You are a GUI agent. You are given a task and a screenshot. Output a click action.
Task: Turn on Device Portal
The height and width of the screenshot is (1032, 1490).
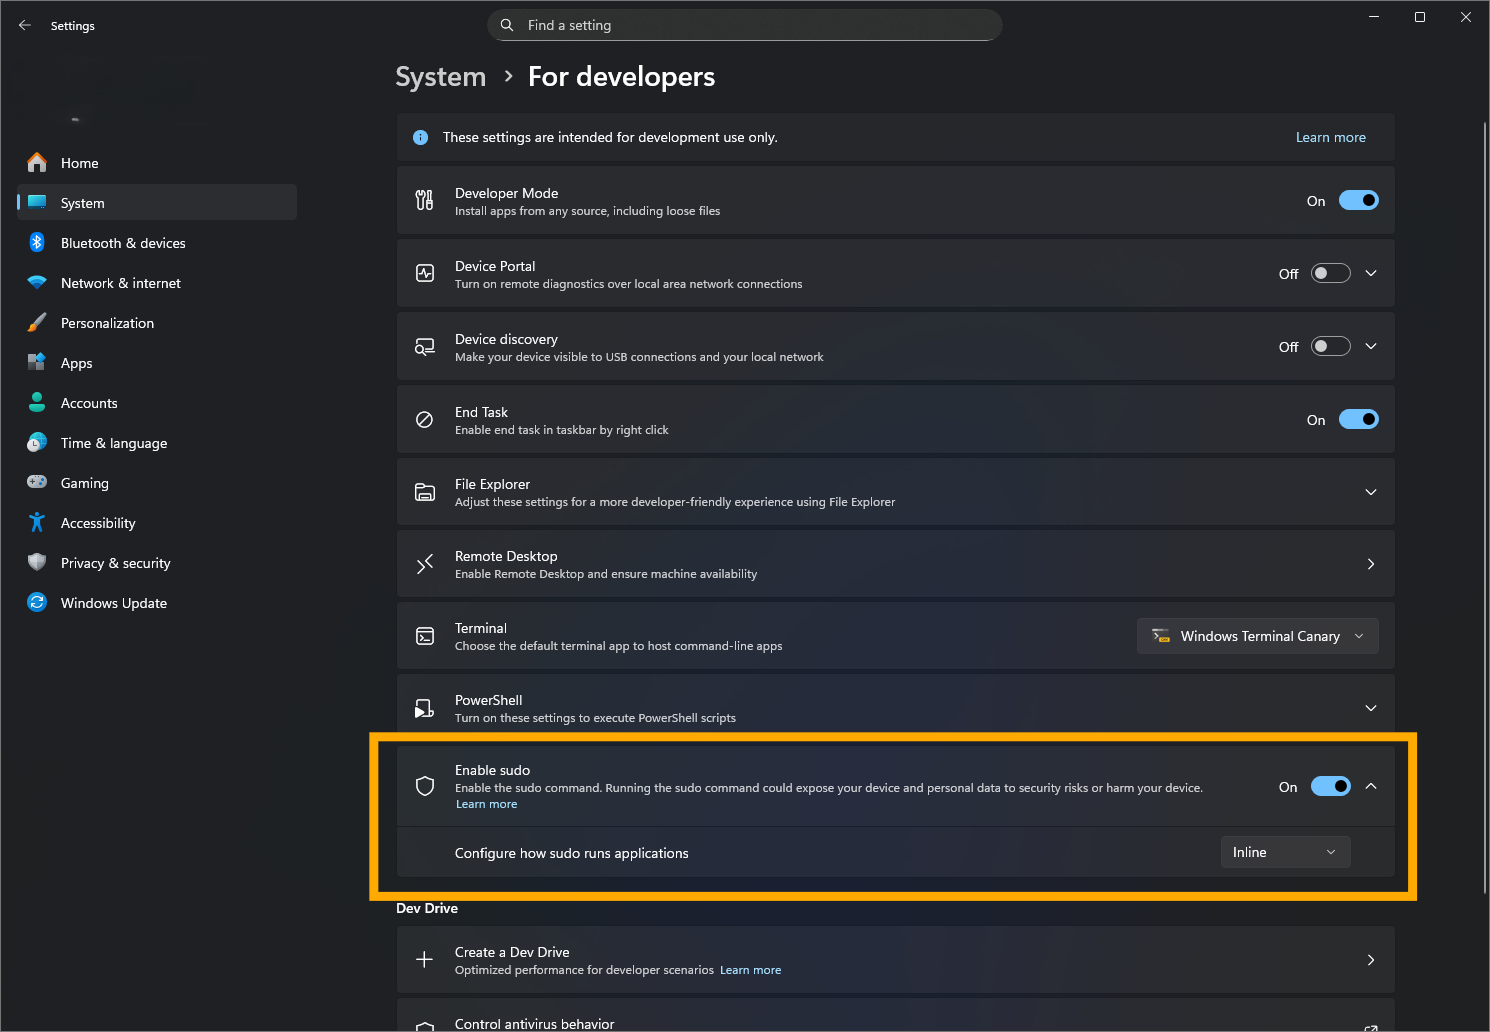coord(1330,272)
